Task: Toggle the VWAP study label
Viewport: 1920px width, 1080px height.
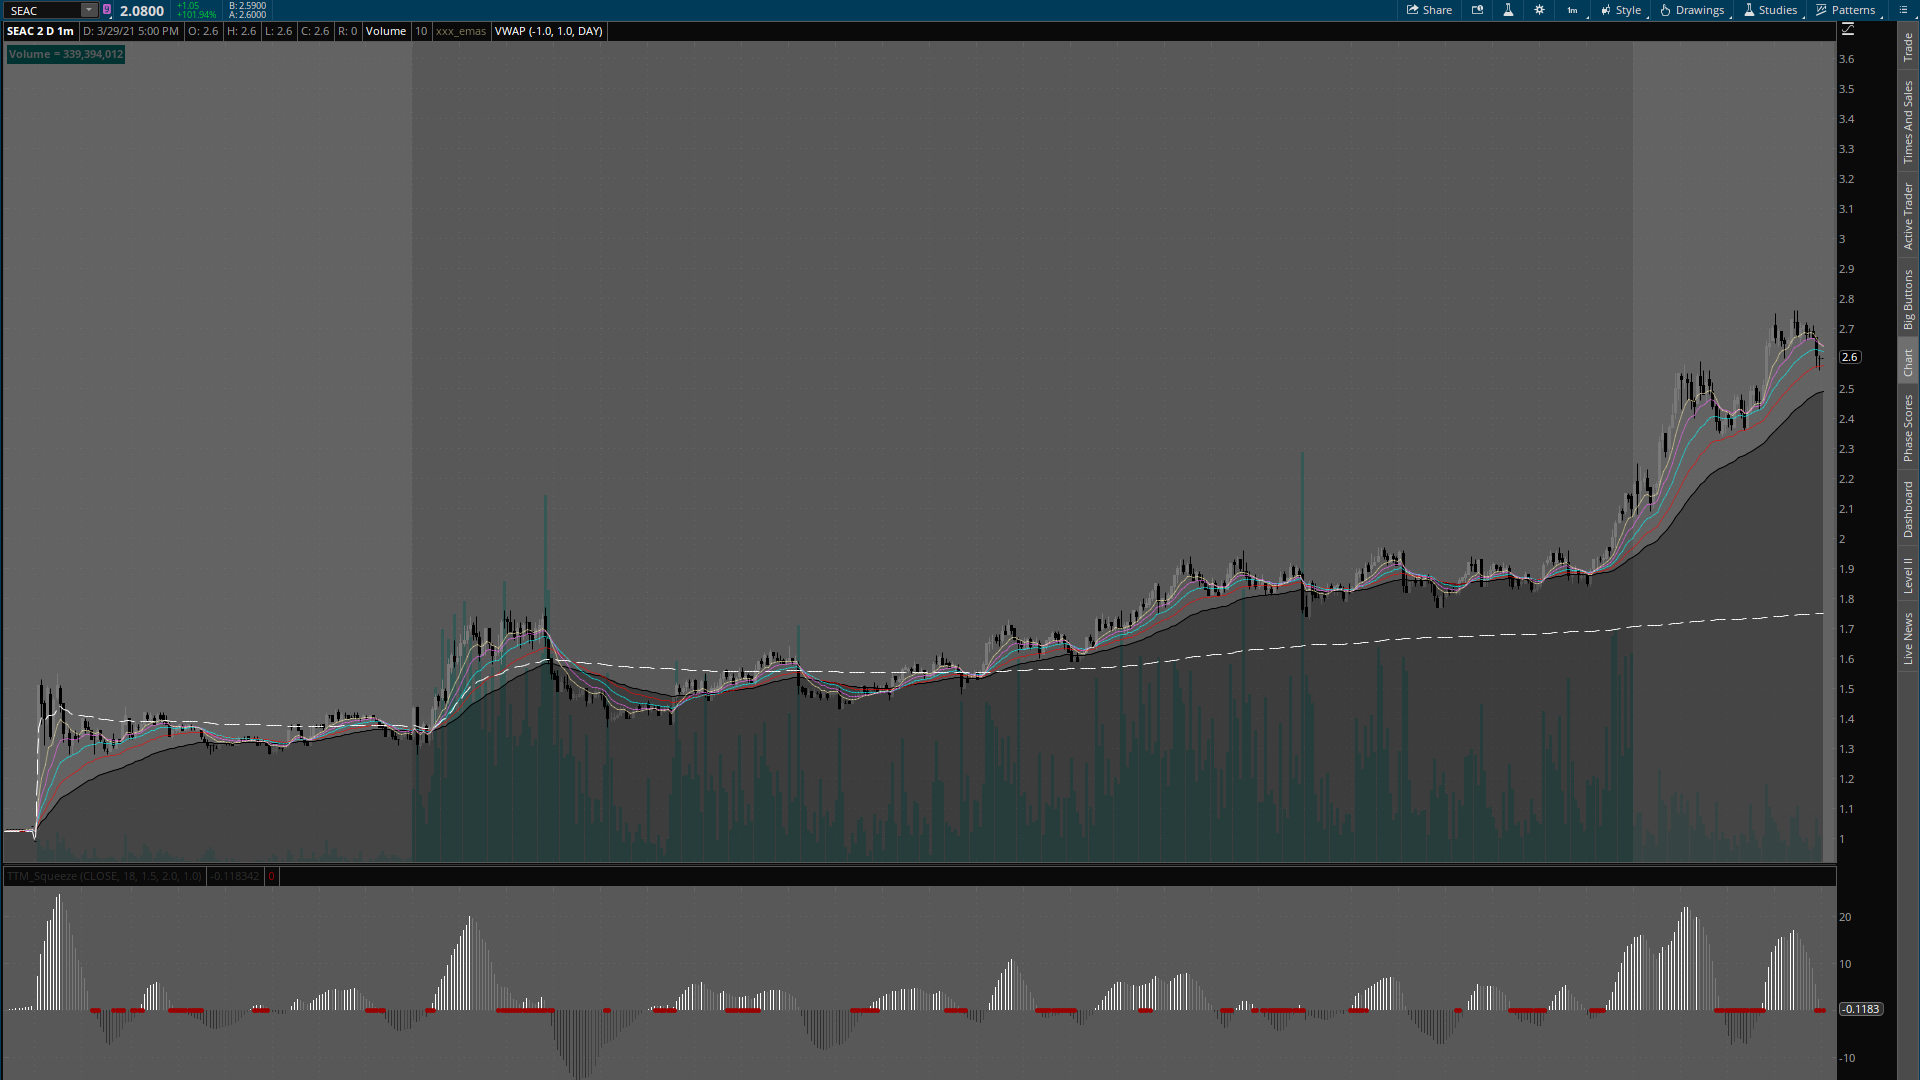Action: coord(548,31)
